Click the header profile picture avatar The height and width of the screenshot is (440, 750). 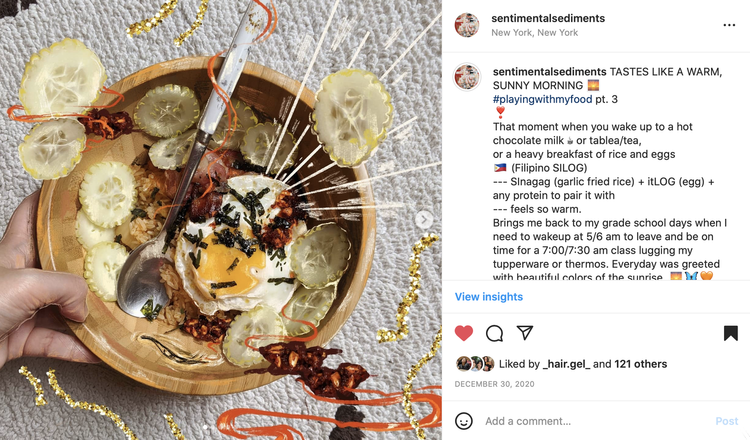click(x=467, y=25)
